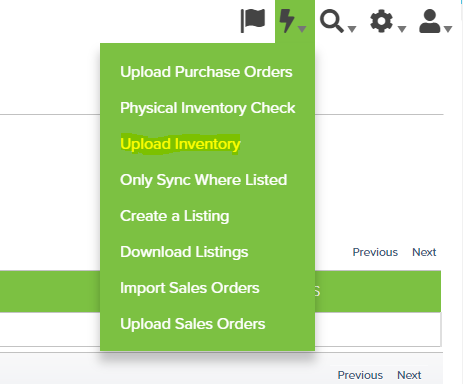Image resolution: width=463 pixels, height=384 pixels.
Task: Open the magnifying glass search icon
Action: coord(331,21)
